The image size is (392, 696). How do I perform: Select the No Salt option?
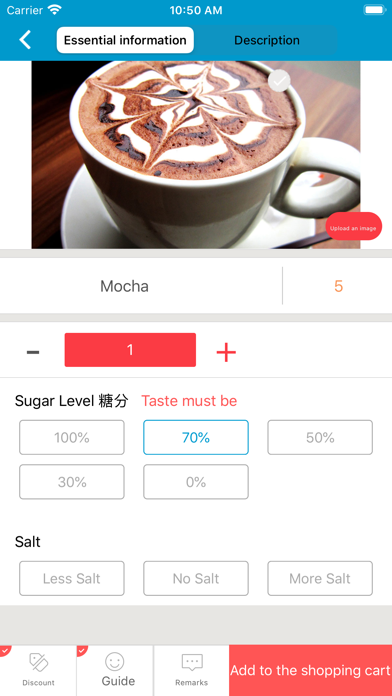click(196, 578)
